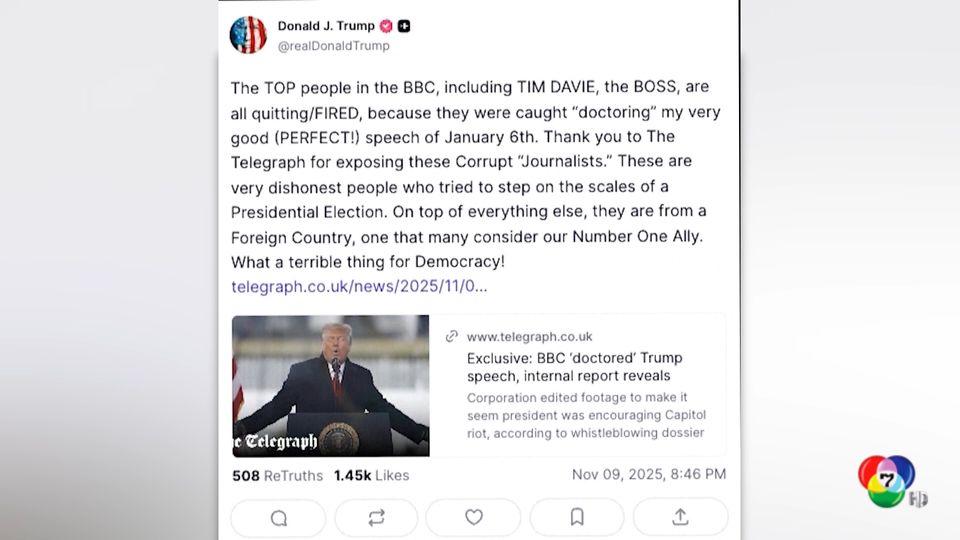The height and width of the screenshot is (540, 960).
Task: Click the Telegraph article thumbnail image
Action: coord(330,385)
